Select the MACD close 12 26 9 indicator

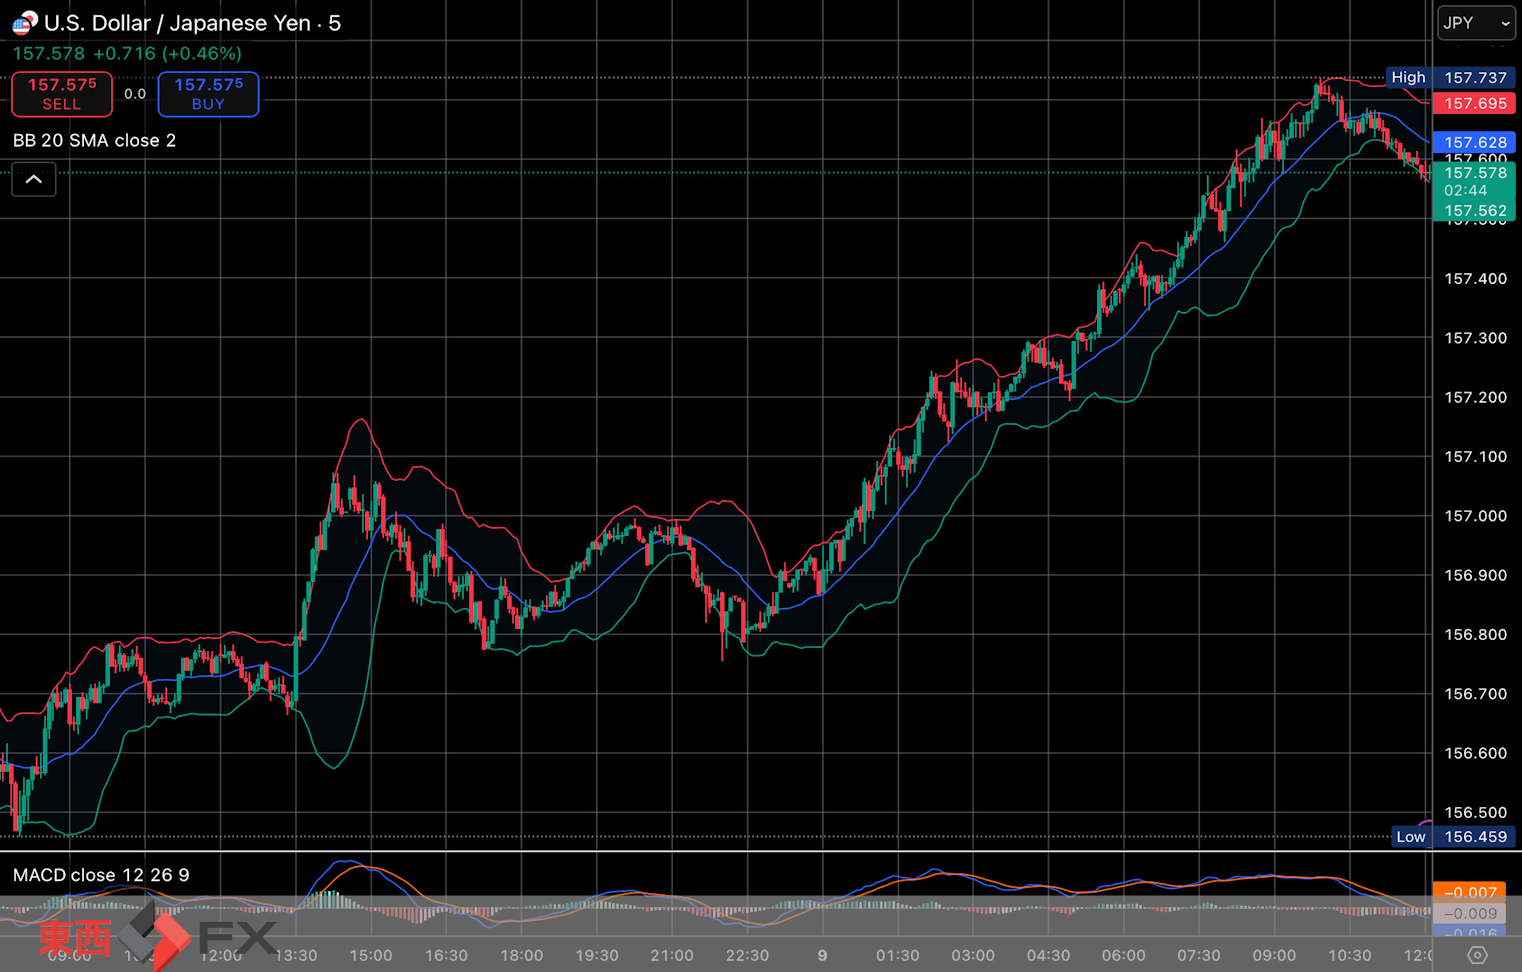[101, 875]
